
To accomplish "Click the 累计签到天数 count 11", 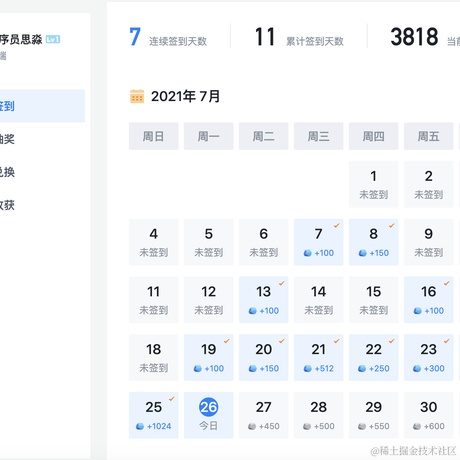I will click(265, 37).
